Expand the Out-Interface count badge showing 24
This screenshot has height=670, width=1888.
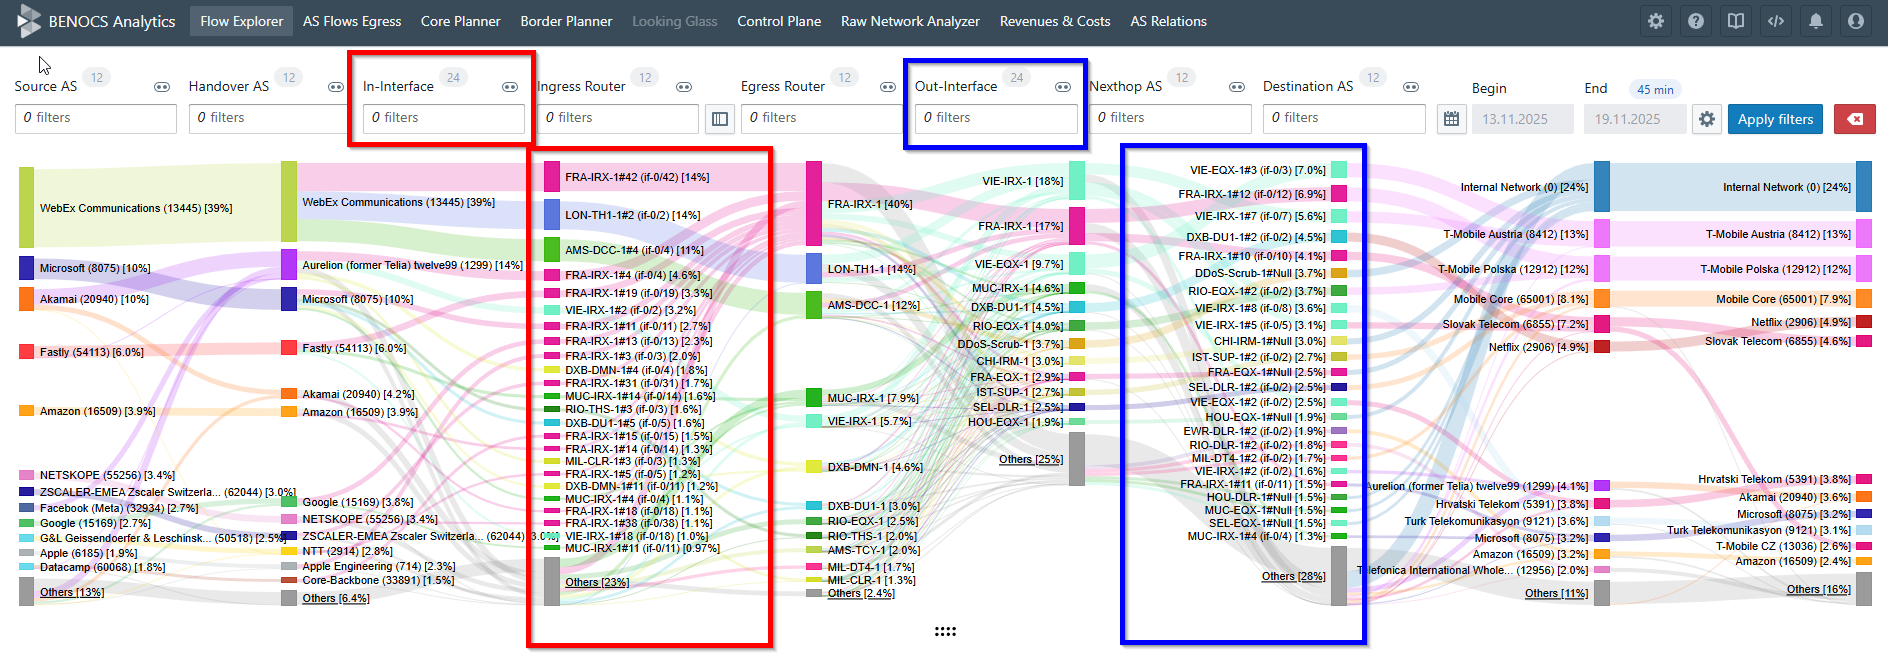(1016, 78)
